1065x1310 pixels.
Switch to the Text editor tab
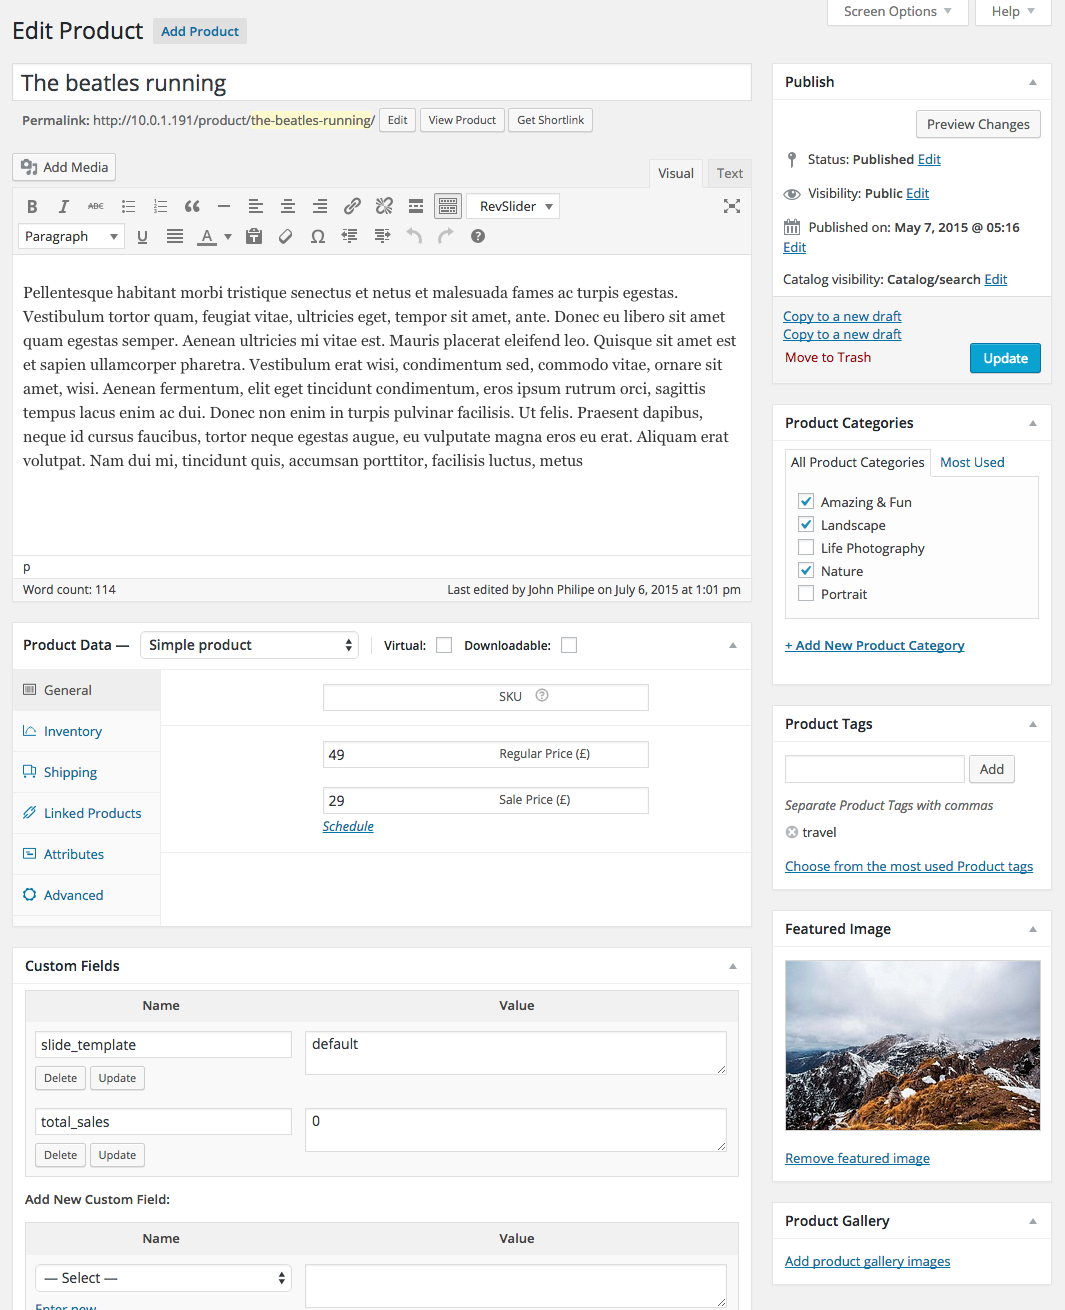coord(729,173)
